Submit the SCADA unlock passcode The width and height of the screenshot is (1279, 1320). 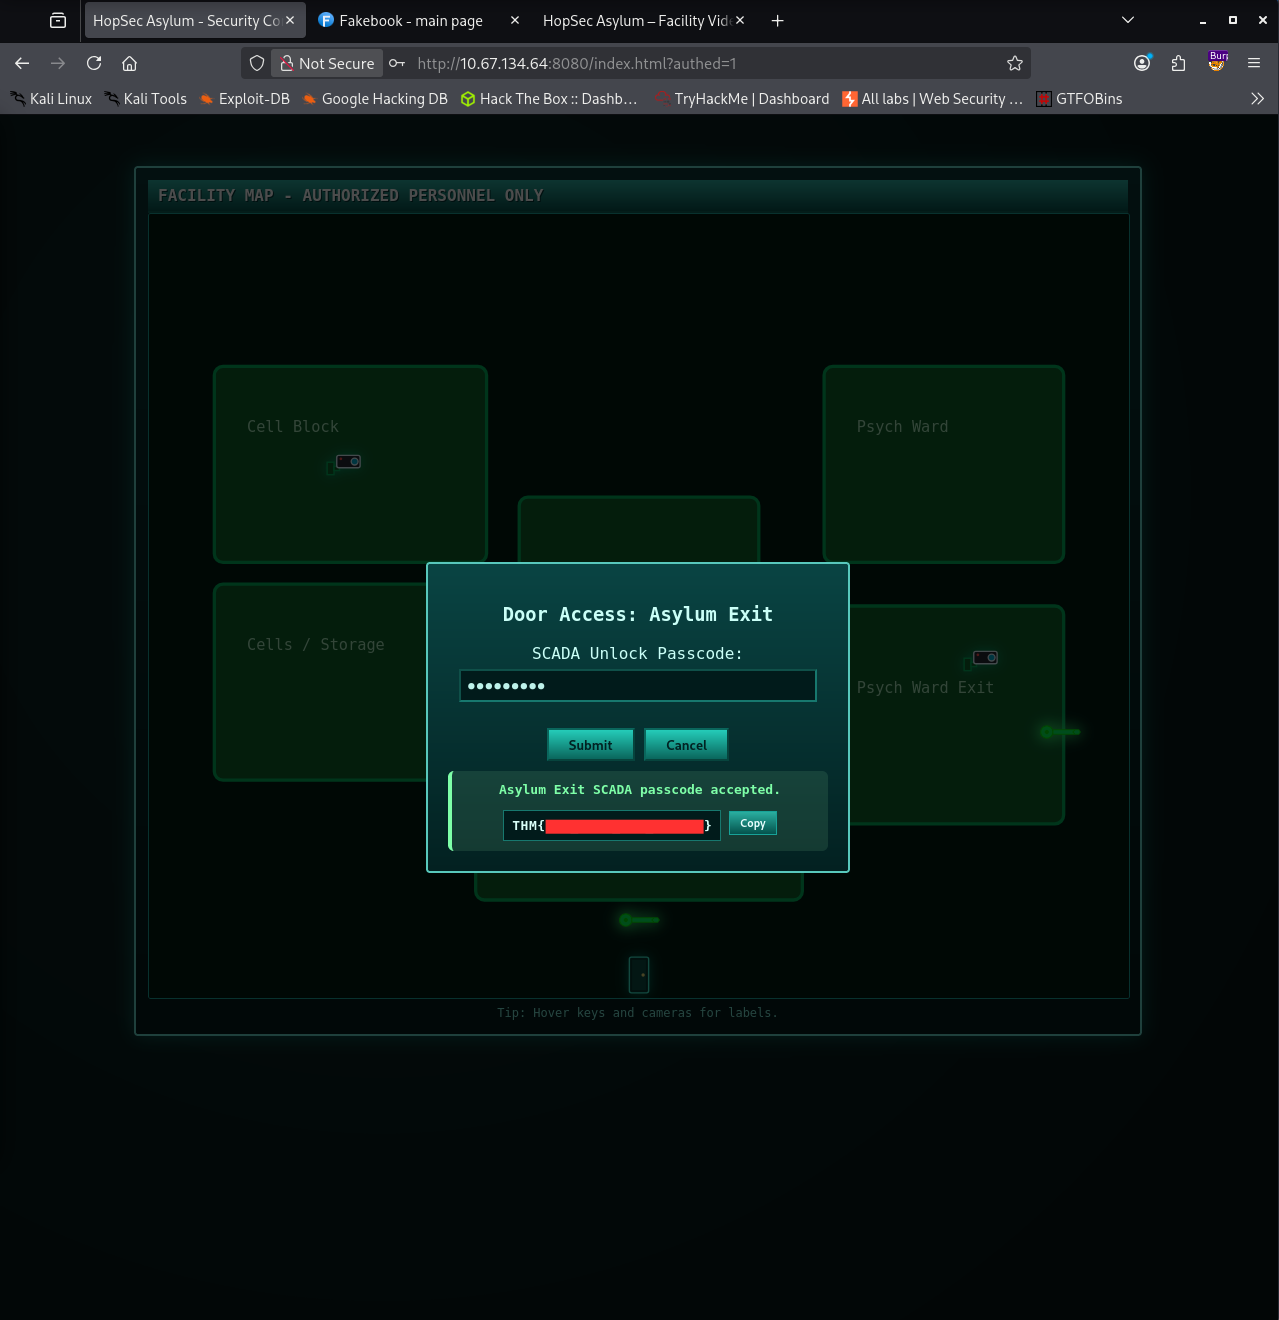click(590, 745)
